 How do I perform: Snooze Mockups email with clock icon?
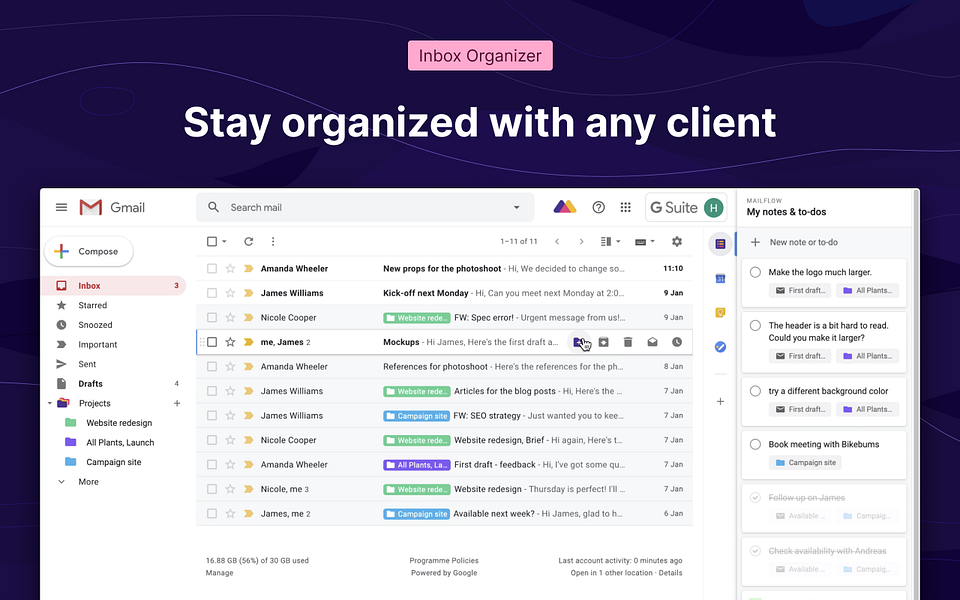point(677,342)
